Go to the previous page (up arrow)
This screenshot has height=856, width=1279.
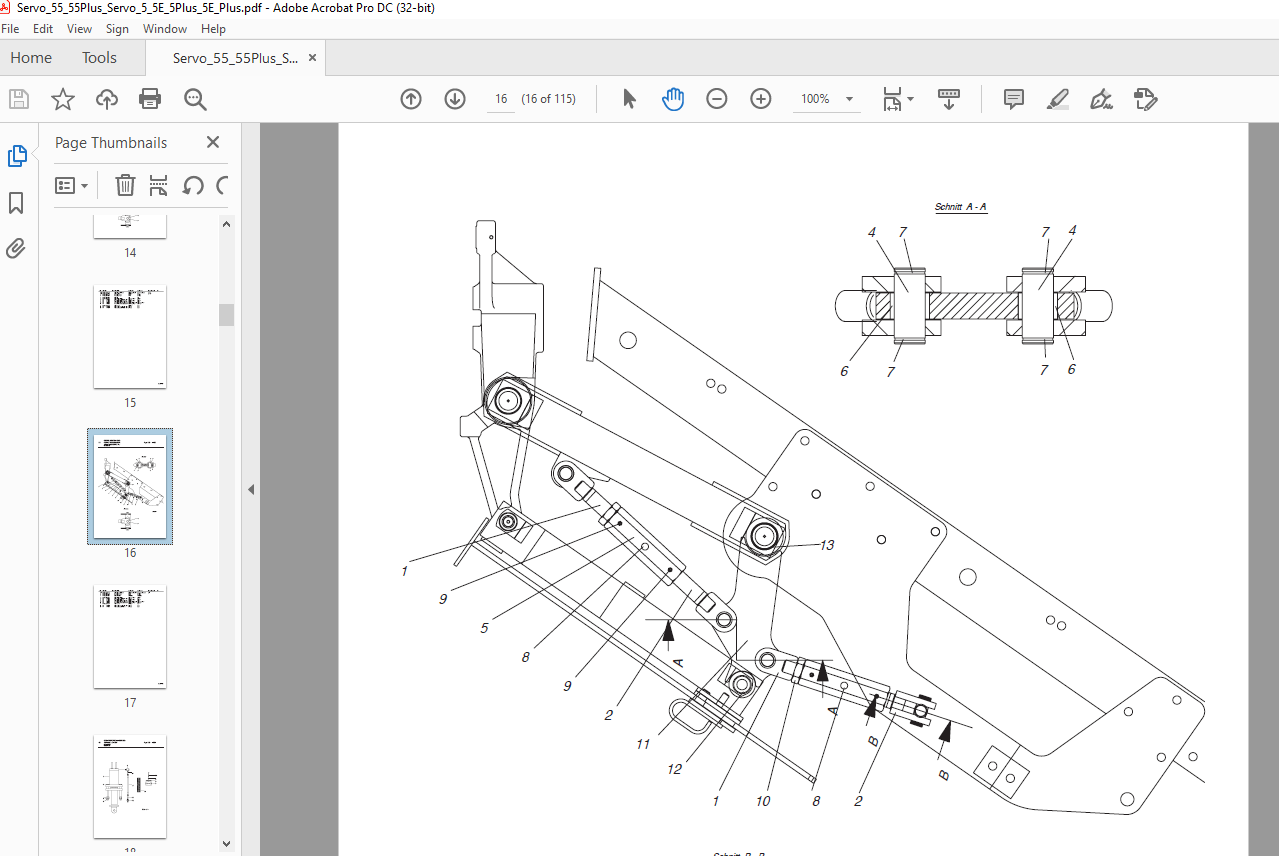coord(411,99)
